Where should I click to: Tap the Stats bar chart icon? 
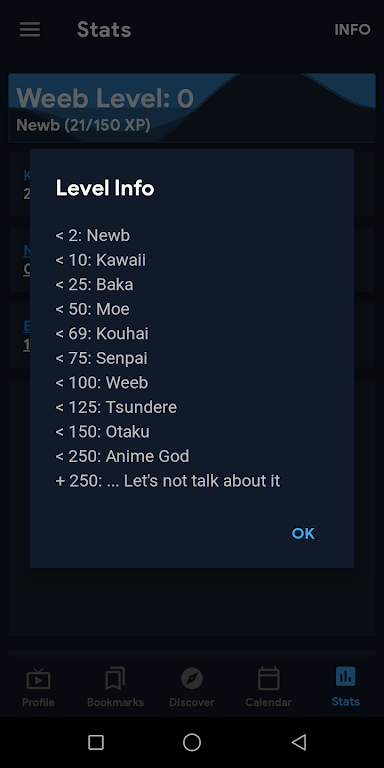(346, 677)
